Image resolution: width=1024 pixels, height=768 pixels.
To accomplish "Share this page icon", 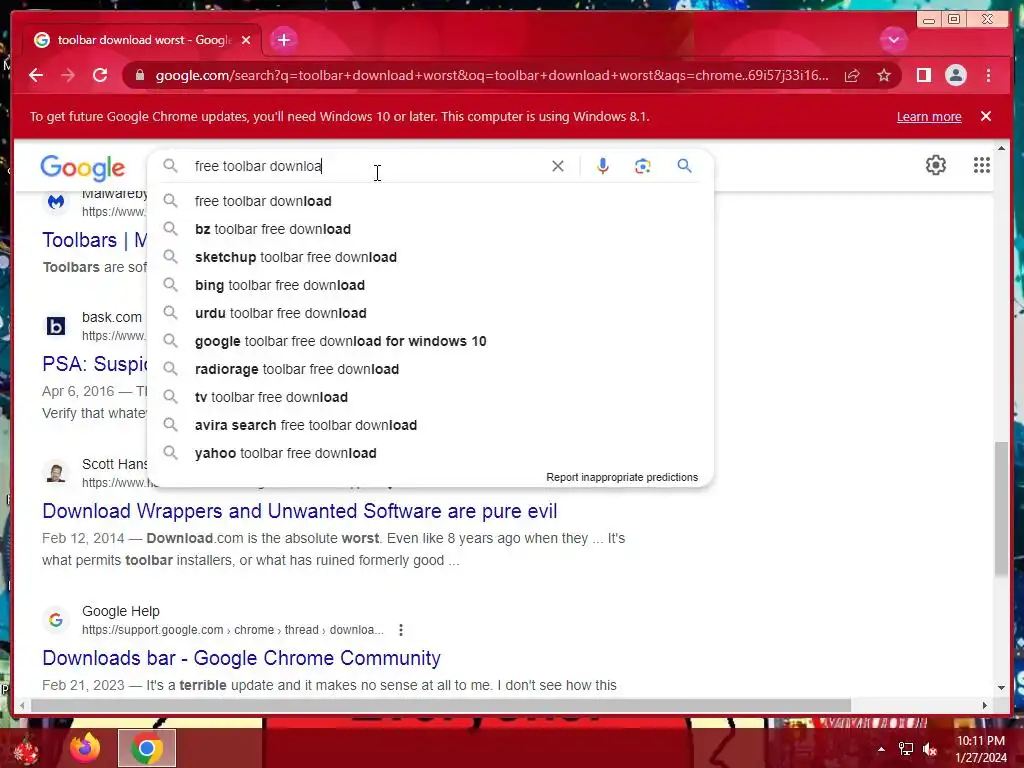I will (x=852, y=76).
